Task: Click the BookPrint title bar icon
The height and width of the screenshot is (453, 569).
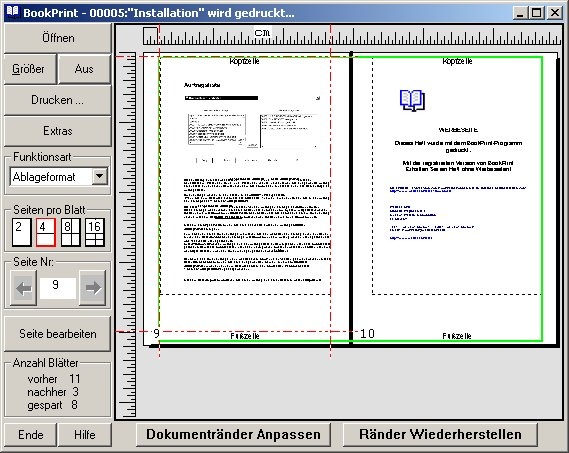Action: (x=13, y=12)
